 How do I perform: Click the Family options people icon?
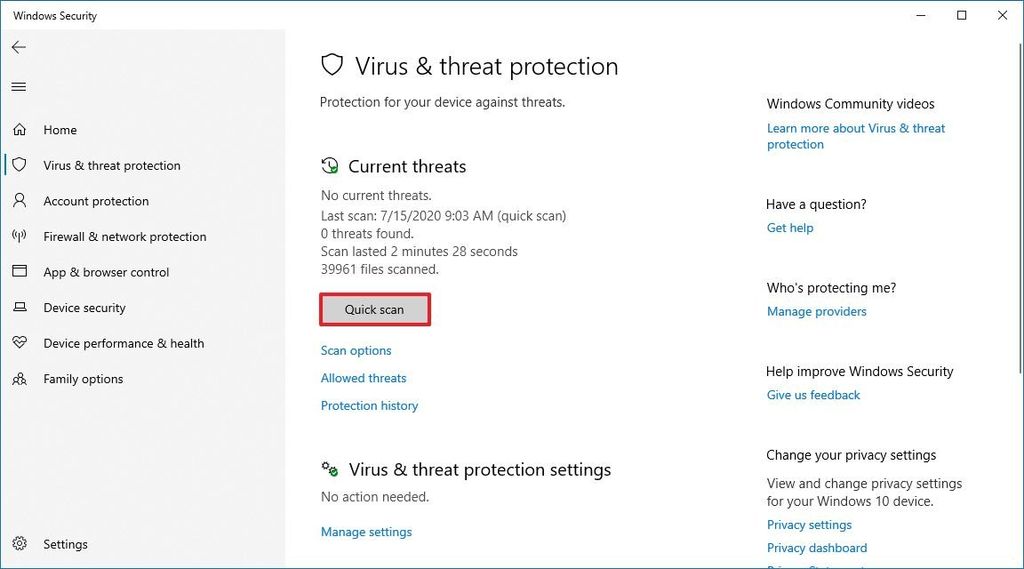point(20,378)
